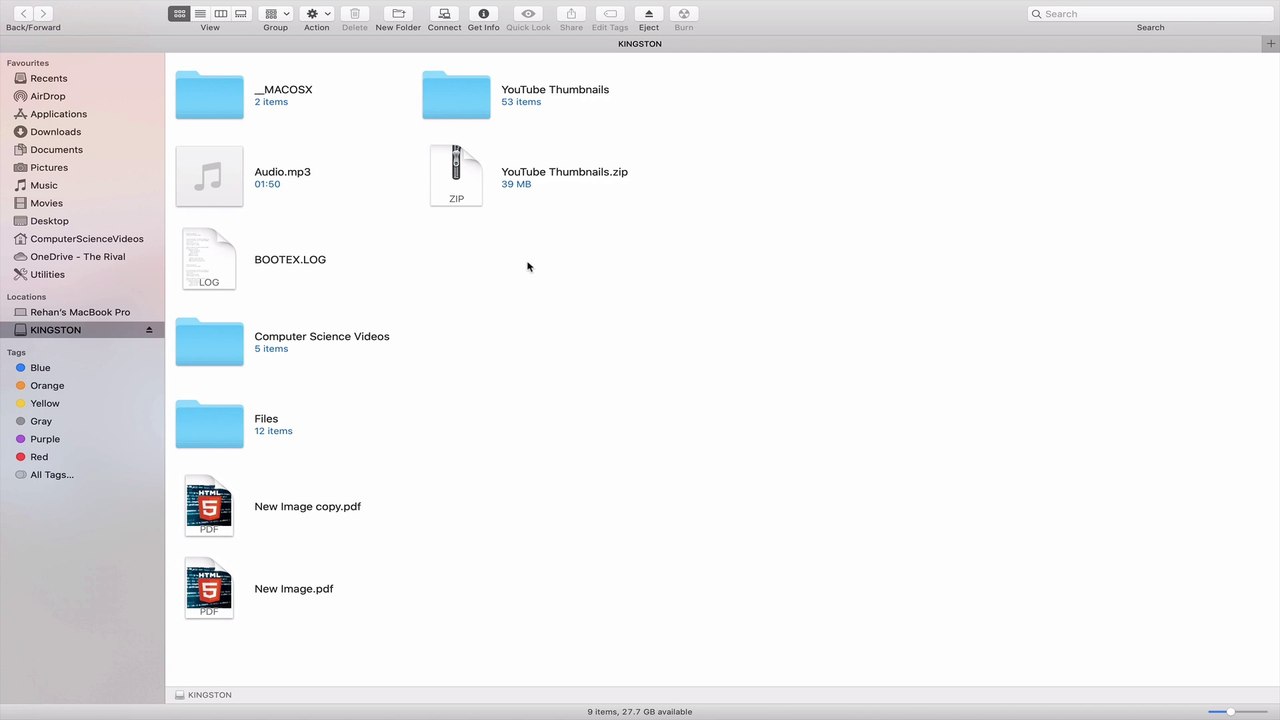
Task: Select the Files folder icon
Action: point(209,424)
